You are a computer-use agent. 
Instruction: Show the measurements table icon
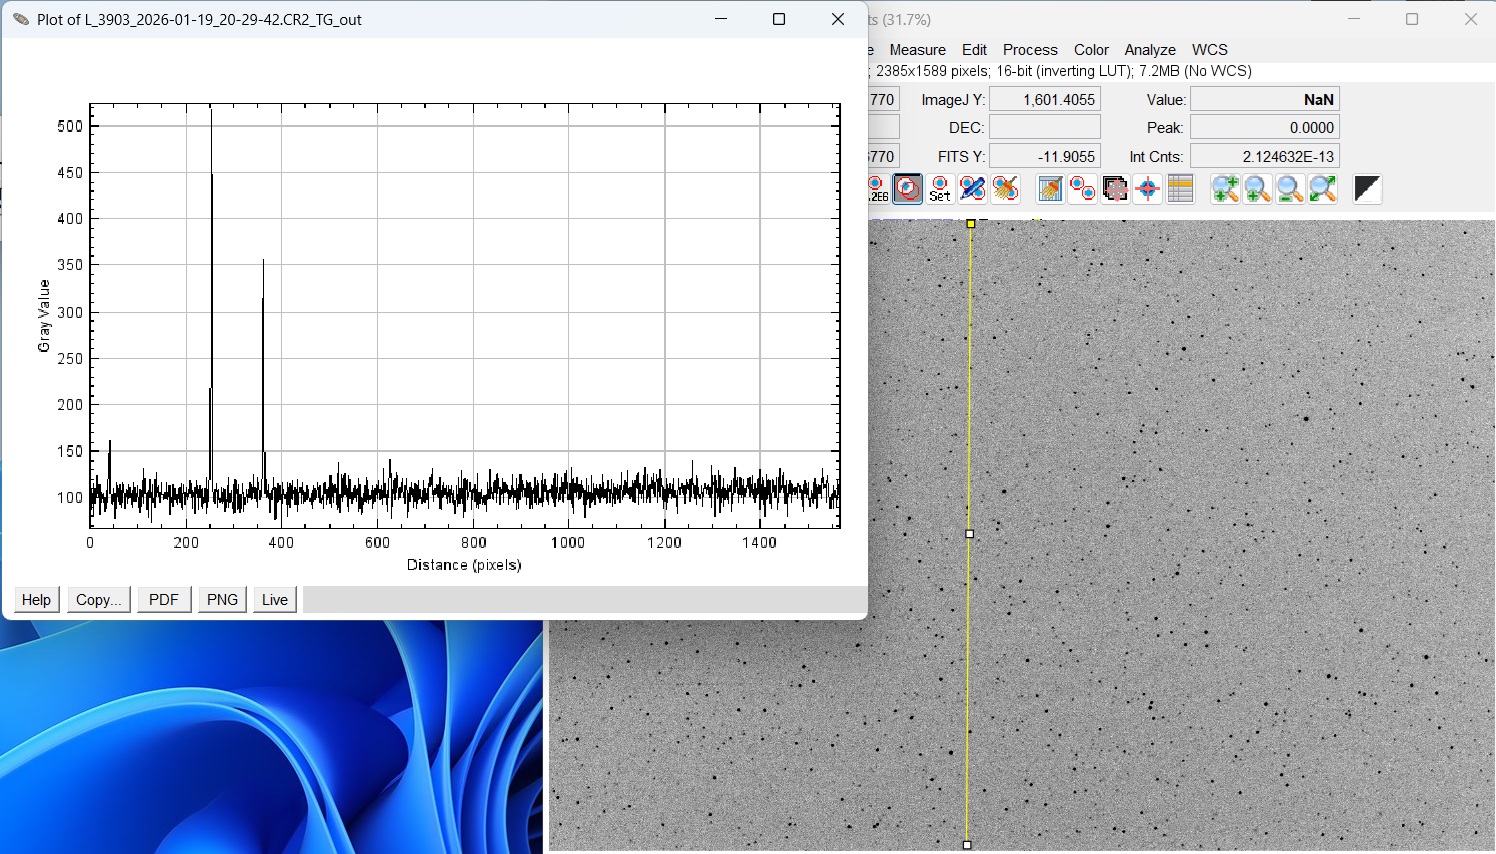click(1181, 188)
